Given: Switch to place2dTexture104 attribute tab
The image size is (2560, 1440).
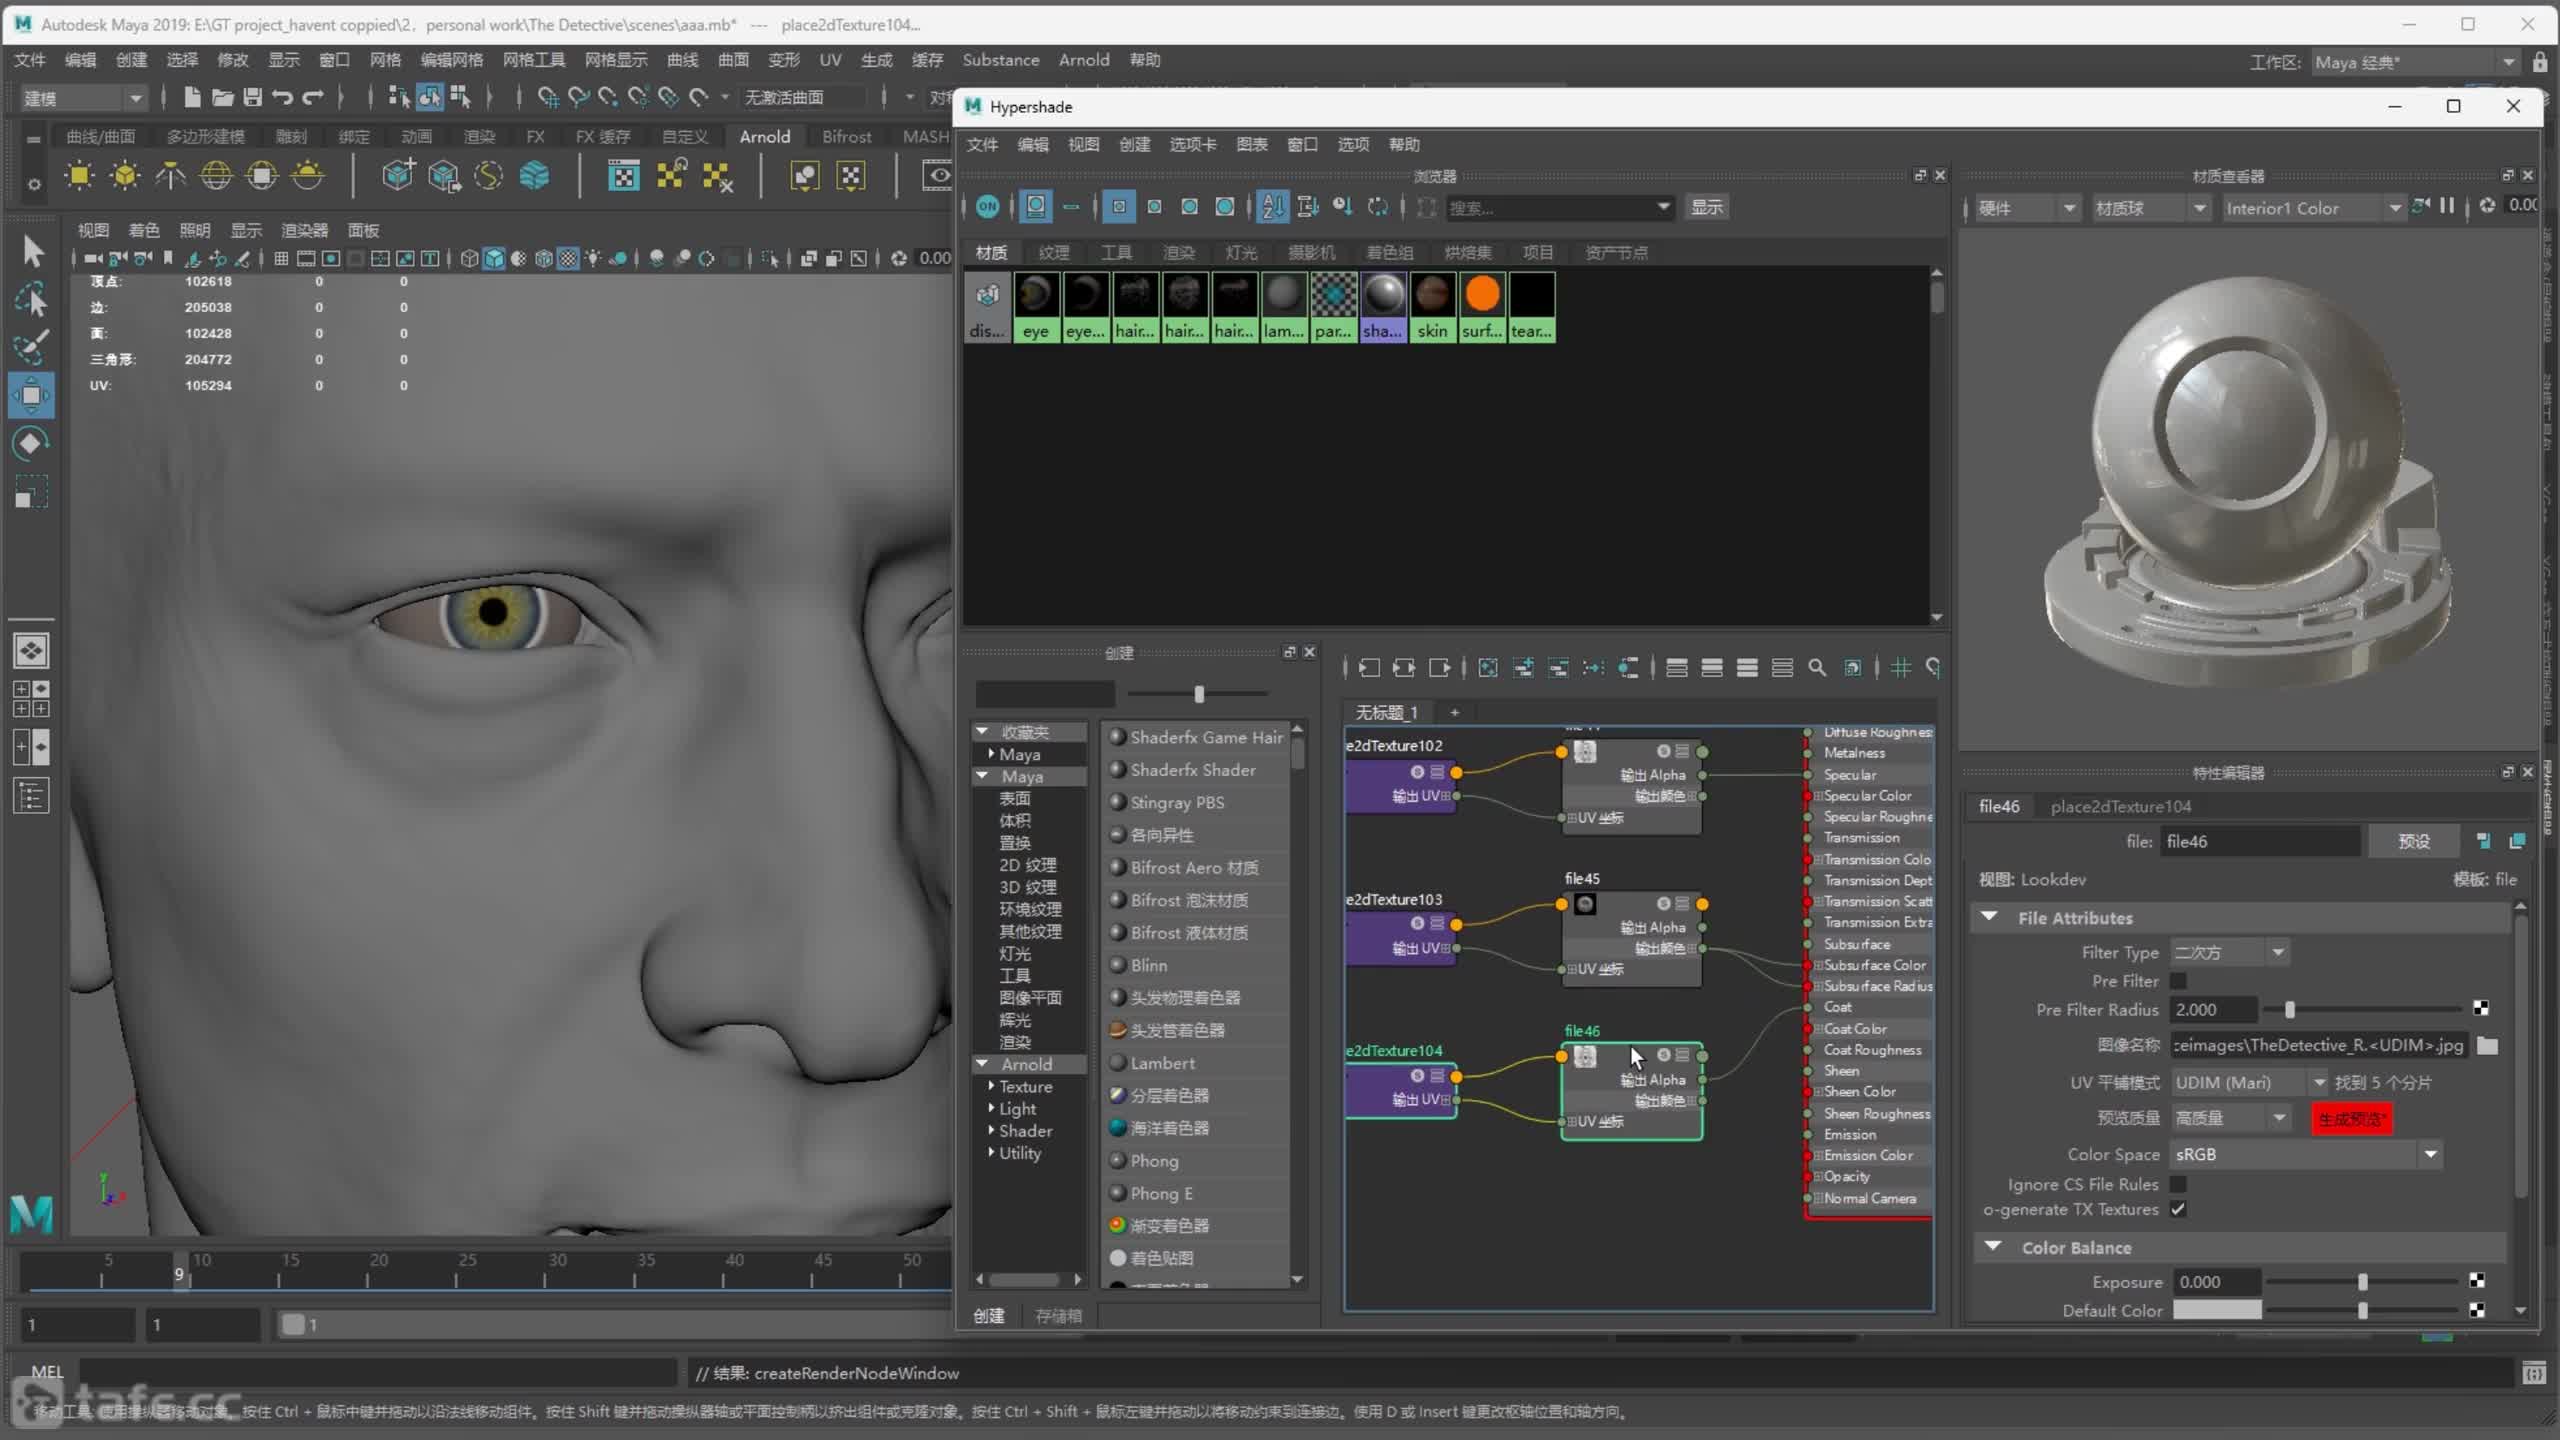Looking at the screenshot, I should (x=2120, y=806).
